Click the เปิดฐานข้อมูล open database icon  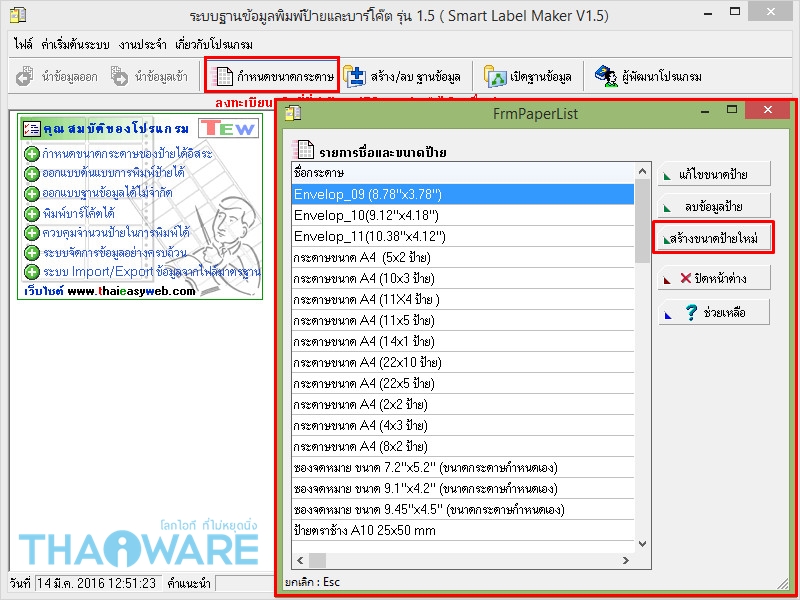click(494, 76)
